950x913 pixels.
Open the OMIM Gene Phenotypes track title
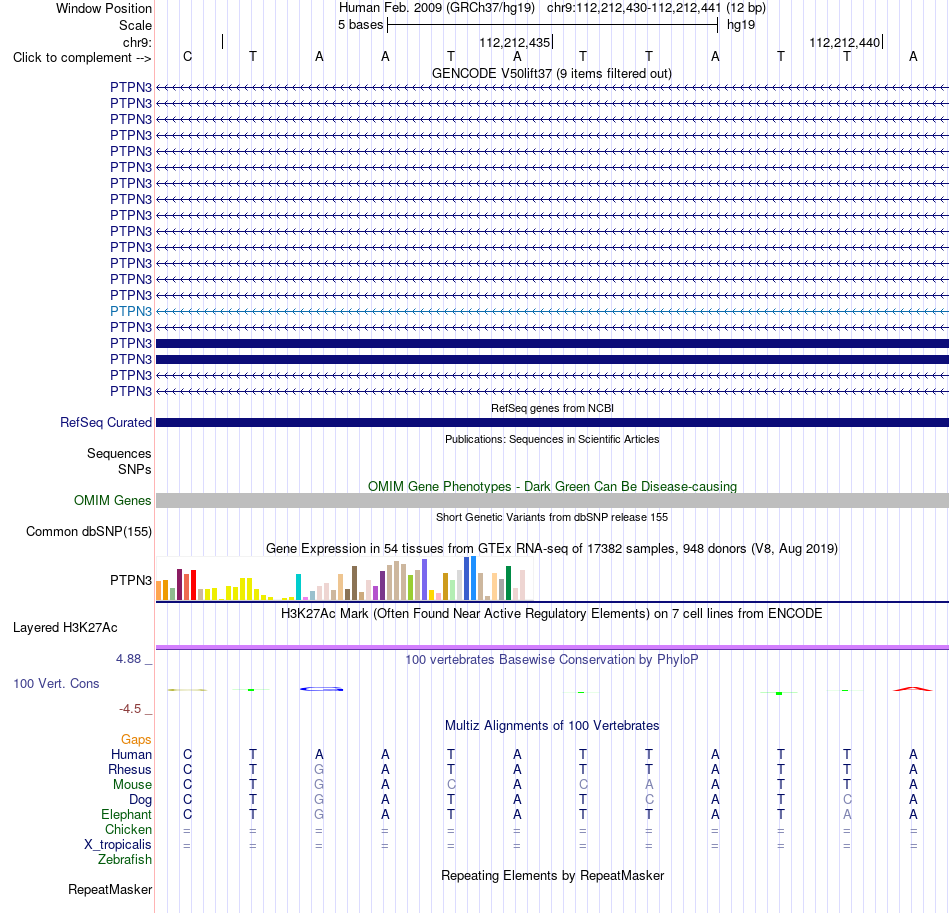click(552, 486)
